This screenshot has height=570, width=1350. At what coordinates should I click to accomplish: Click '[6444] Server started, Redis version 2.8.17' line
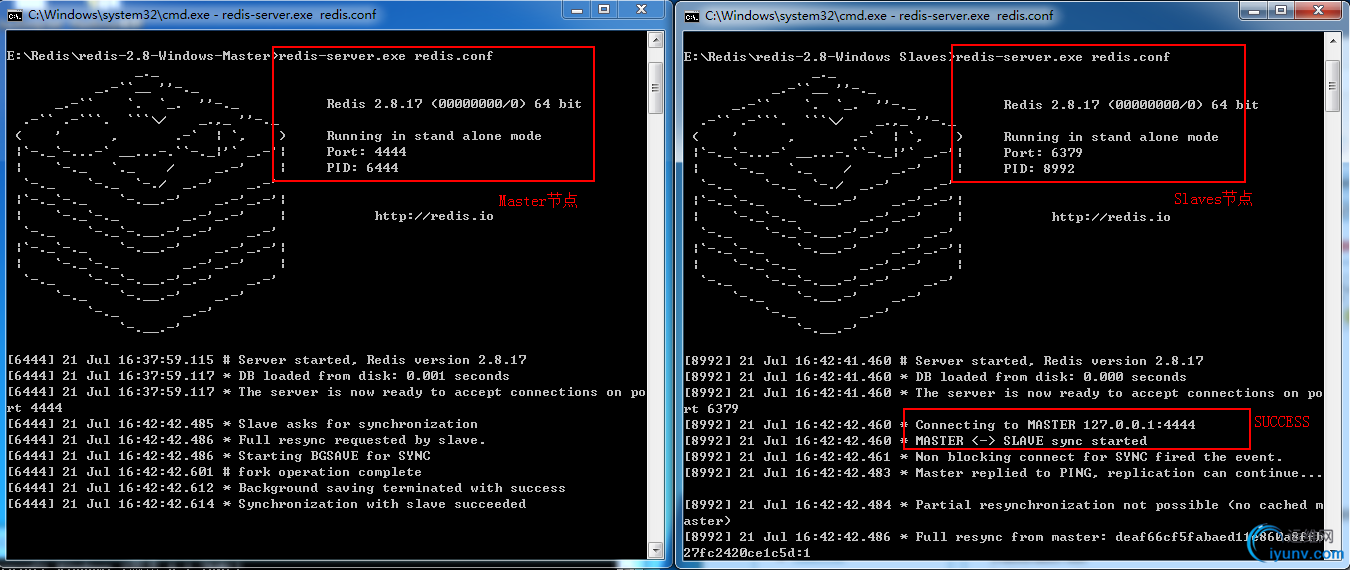pyautogui.click(x=267, y=360)
